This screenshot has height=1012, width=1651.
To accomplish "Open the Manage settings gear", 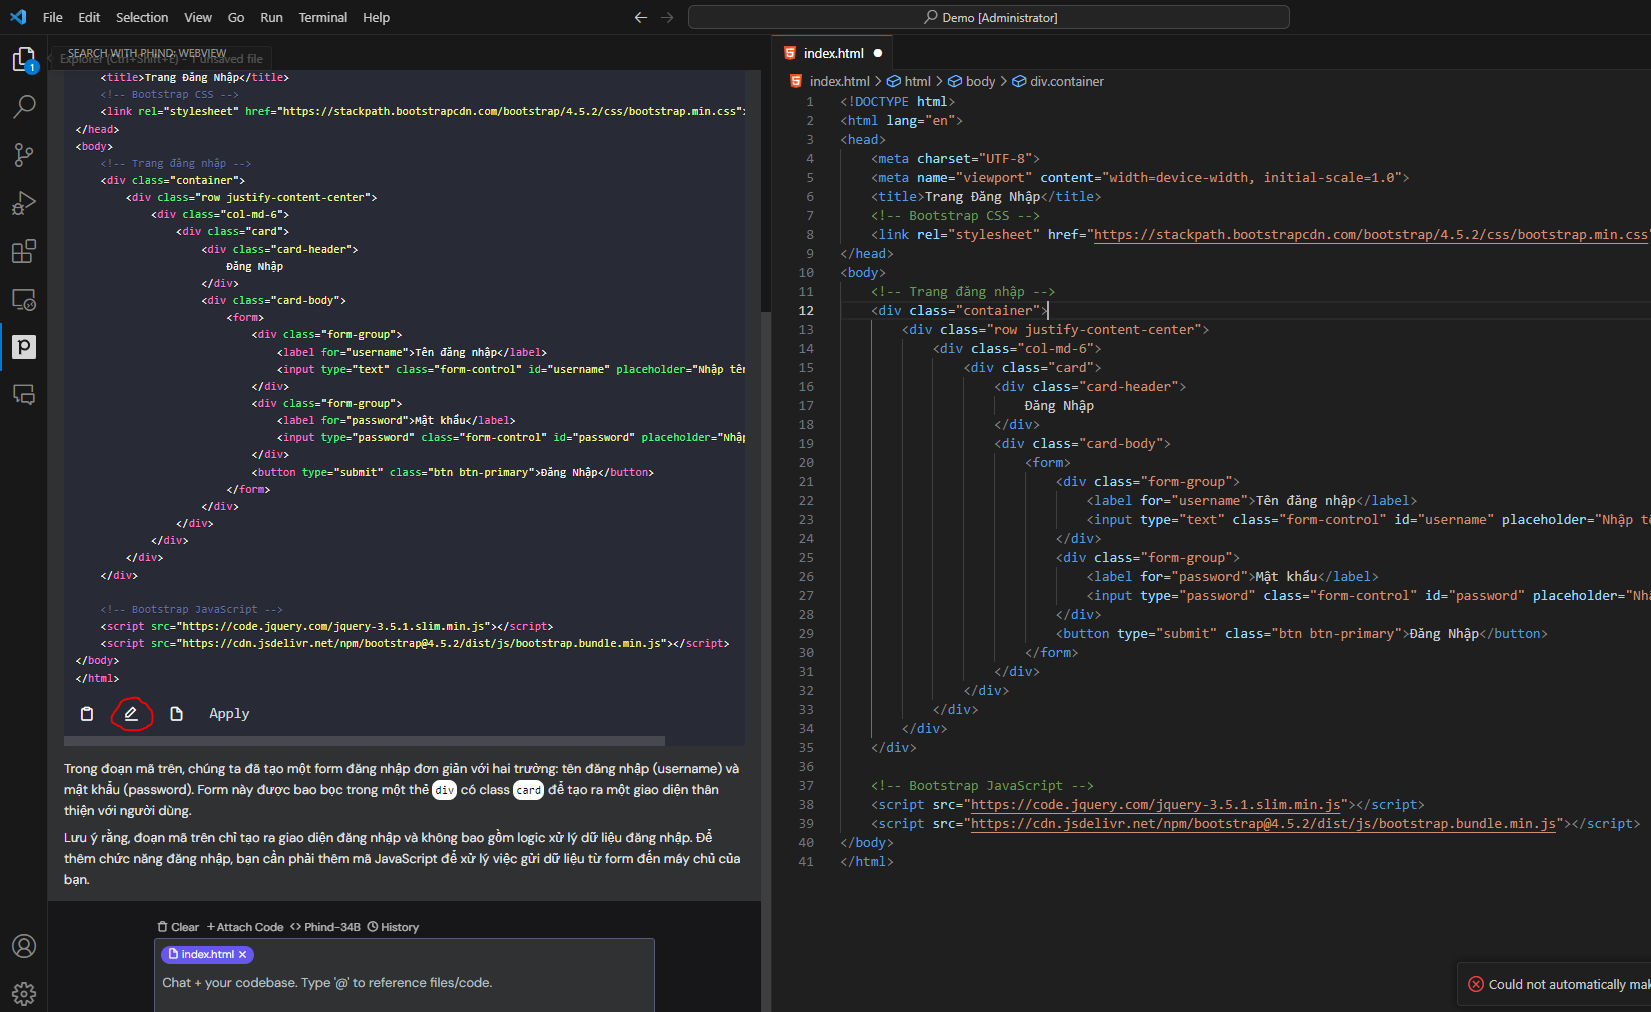I will [23, 993].
